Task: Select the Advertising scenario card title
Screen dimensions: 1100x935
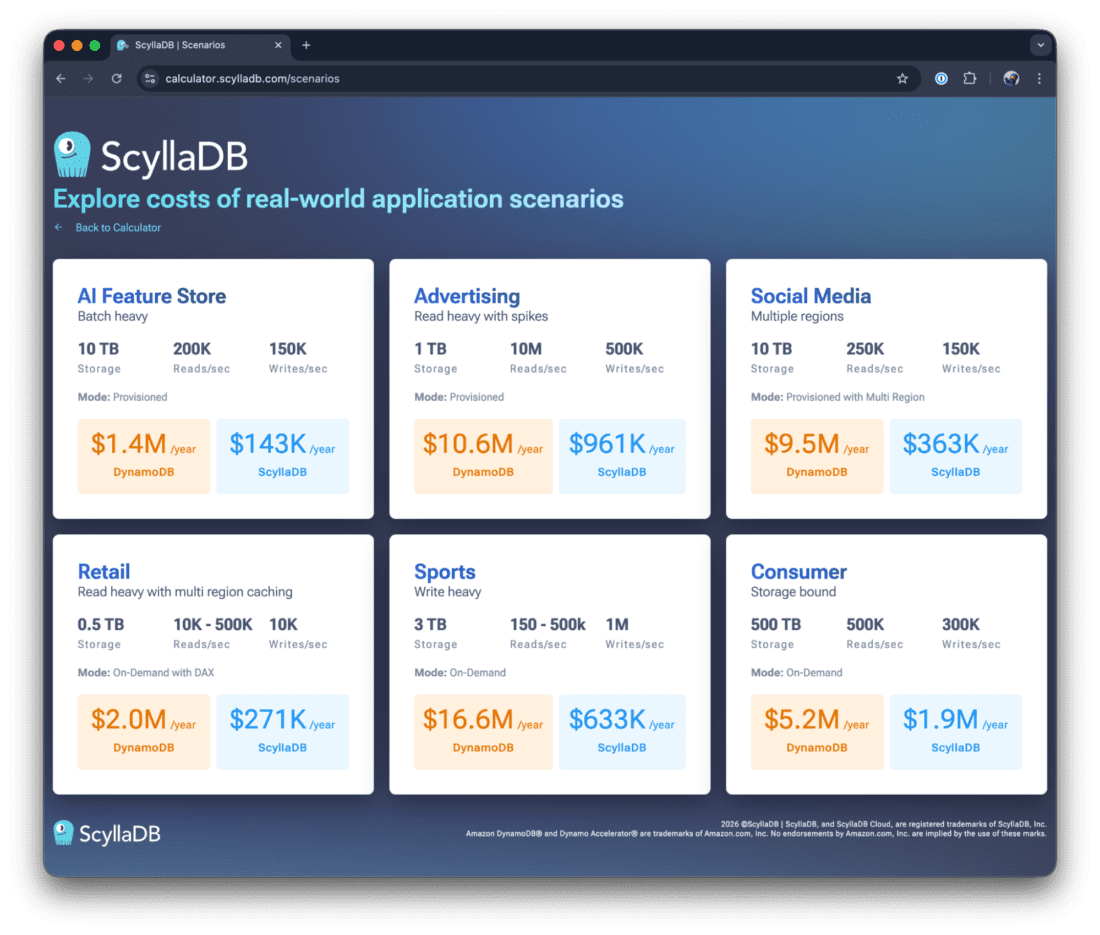Action: [467, 296]
